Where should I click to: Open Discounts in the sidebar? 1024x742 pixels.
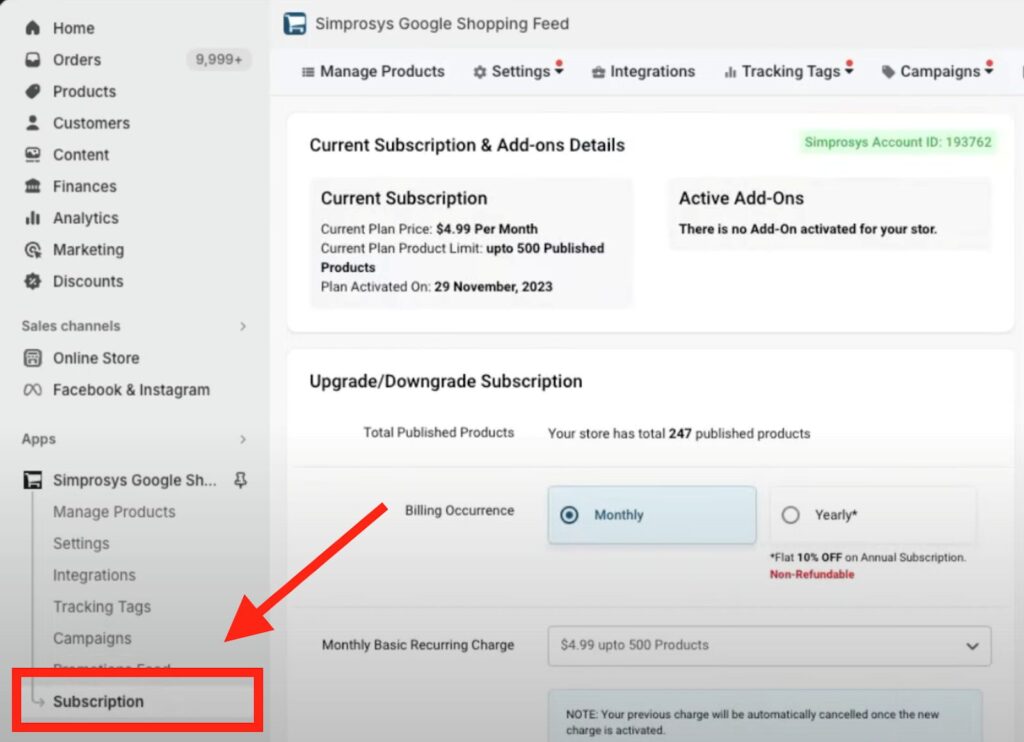(88, 282)
